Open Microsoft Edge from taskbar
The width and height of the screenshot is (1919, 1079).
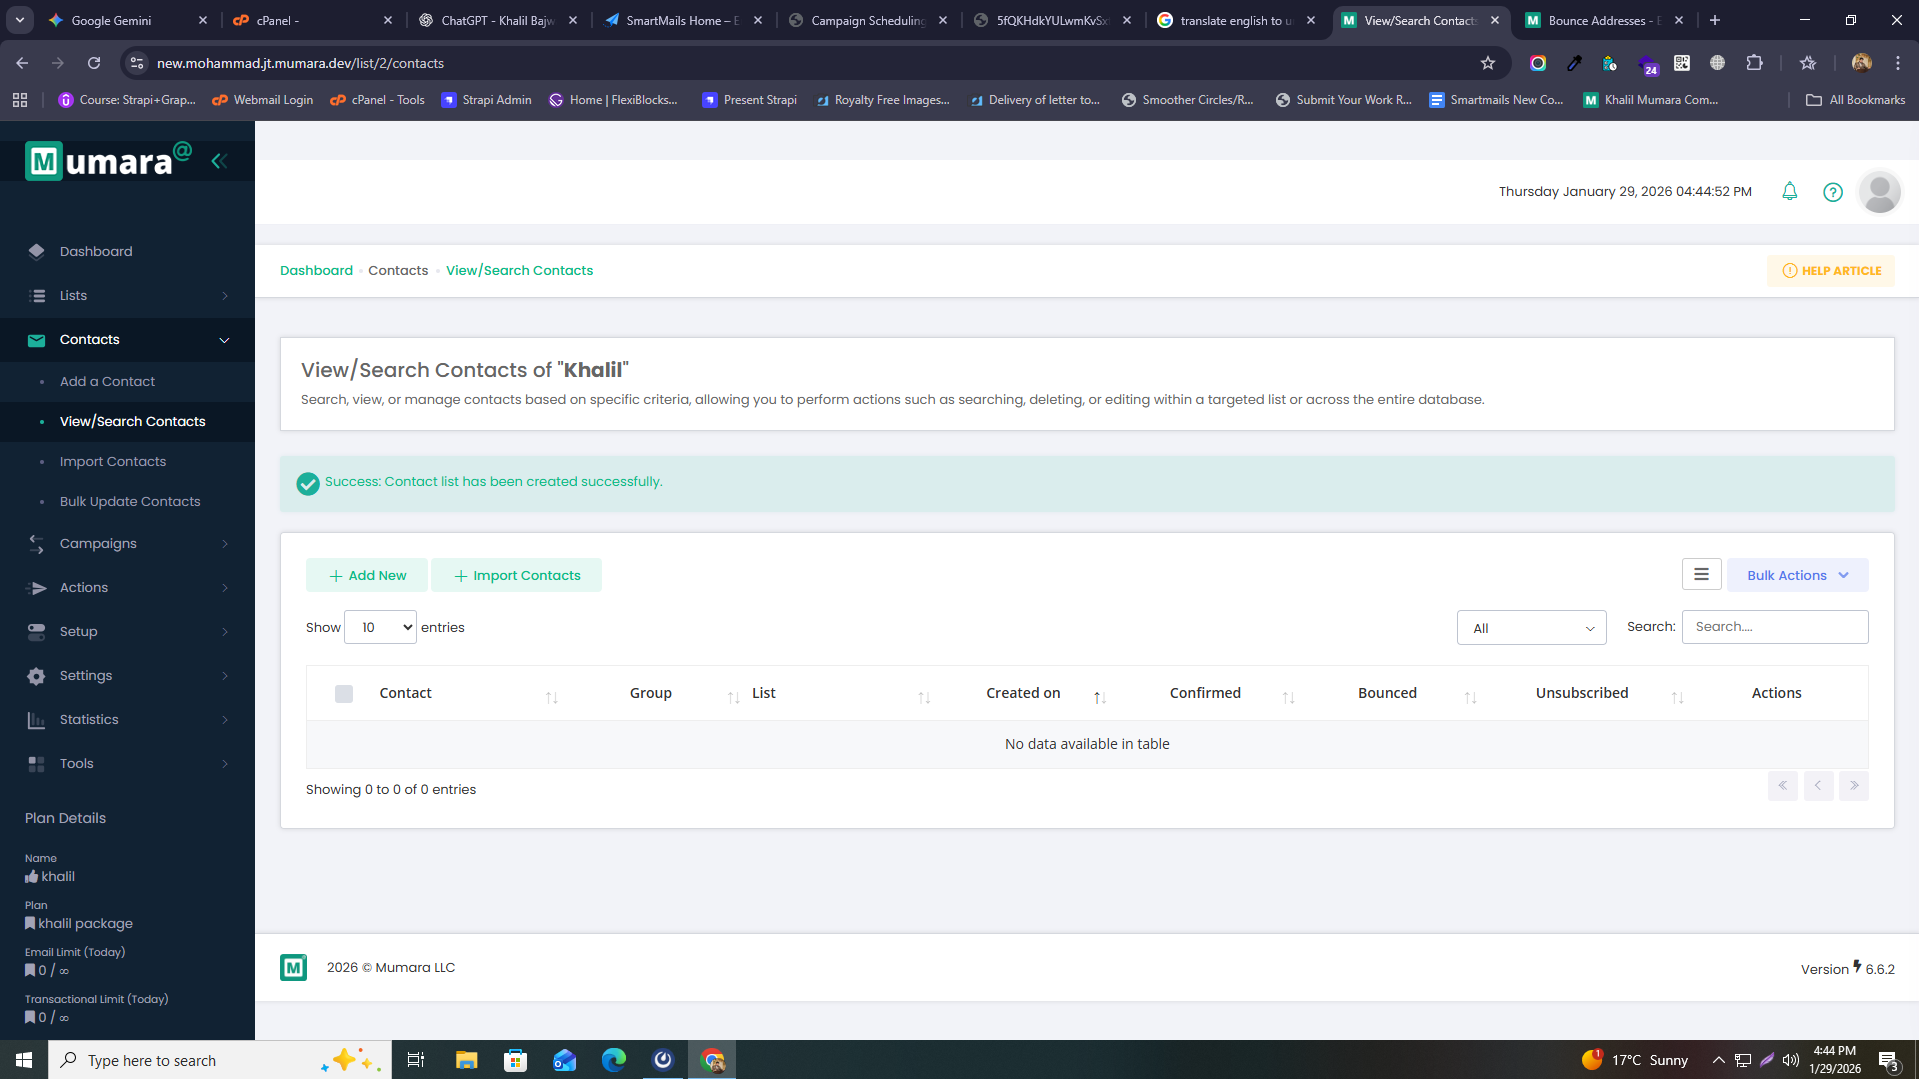pyautogui.click(x=613, y=1060)
